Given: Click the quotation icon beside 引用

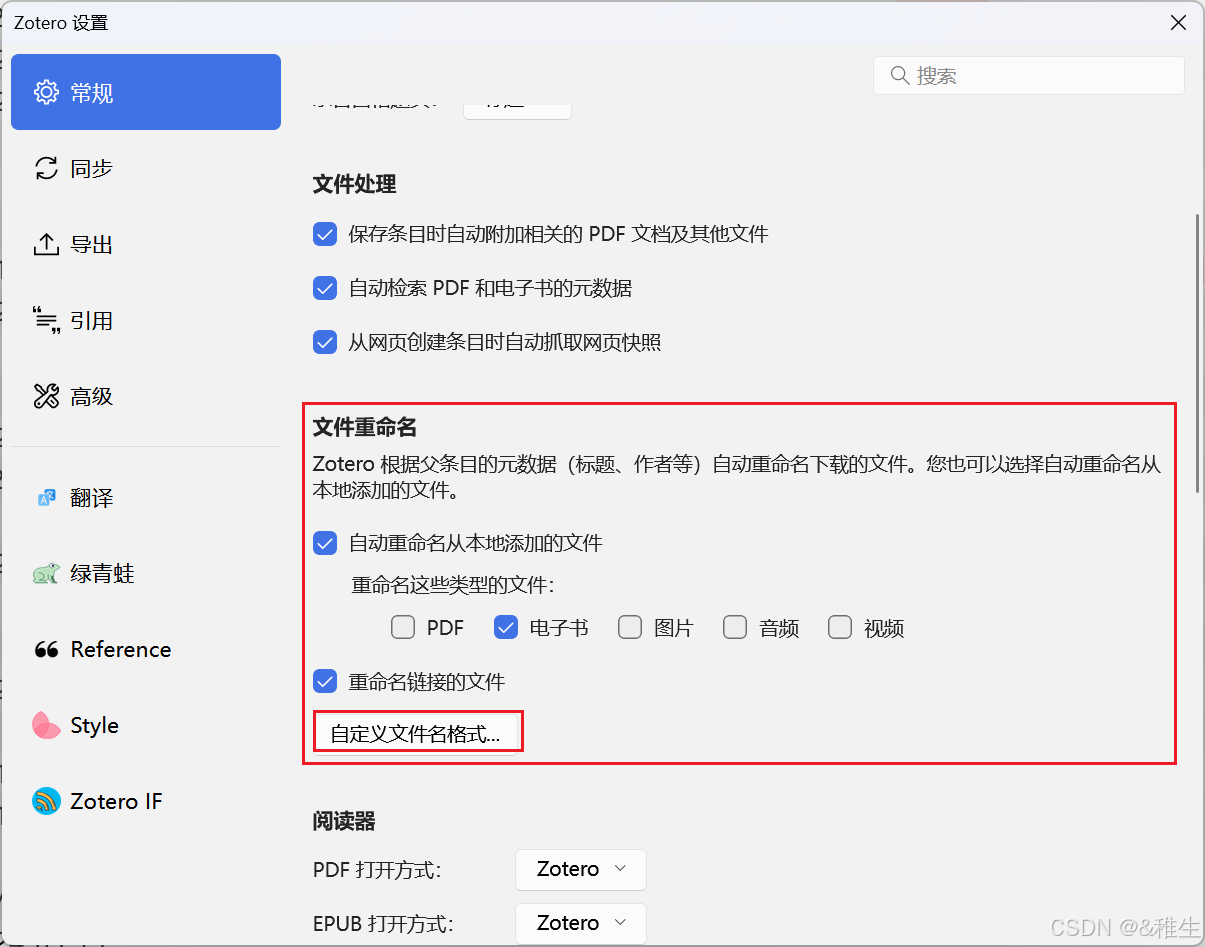Looking at the screenshot, I should pos(46,320).
